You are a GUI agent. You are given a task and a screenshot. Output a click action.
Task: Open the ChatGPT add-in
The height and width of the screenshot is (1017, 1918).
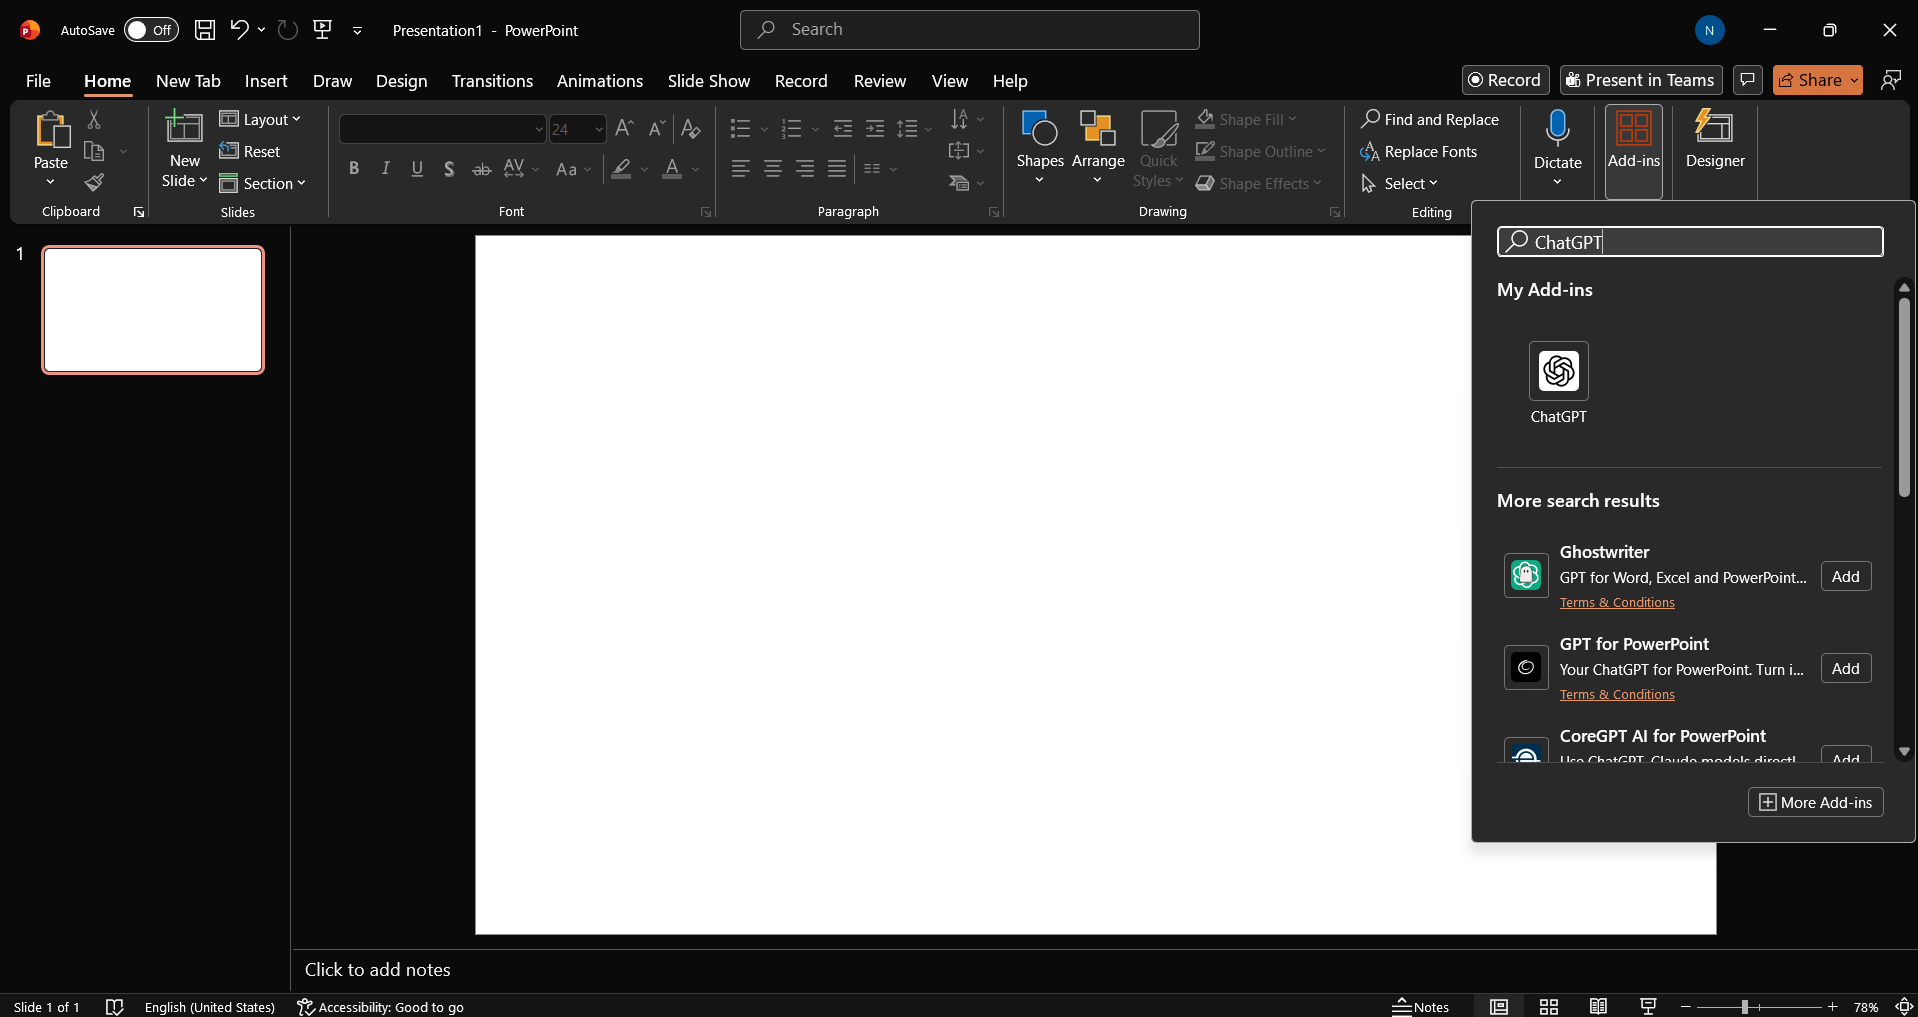pos(1558,383)
